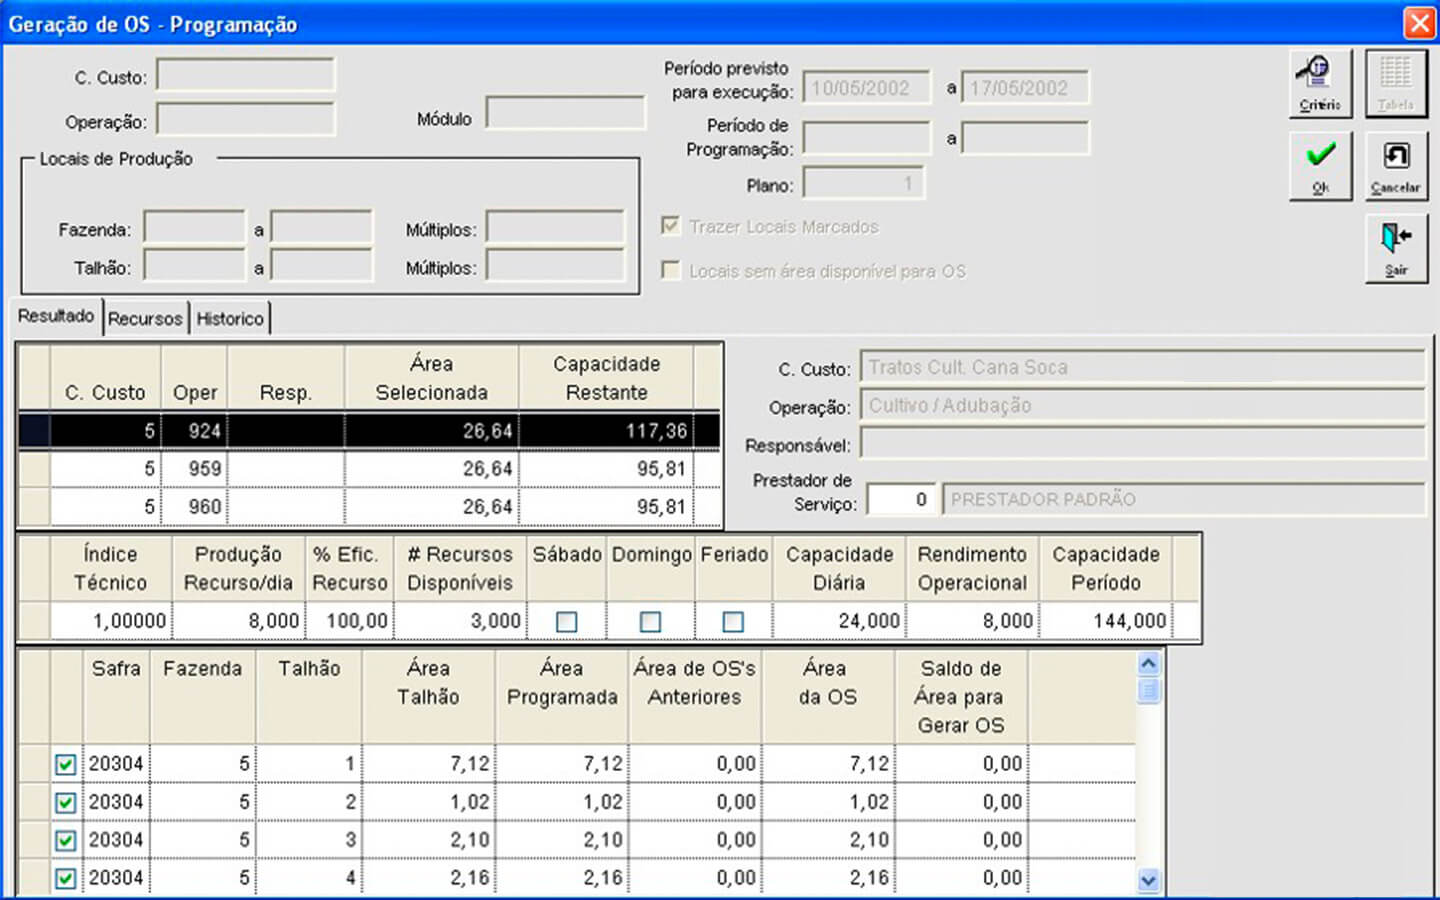
Task: Click the C. Custo input field at top
Action: click(246, 76)
